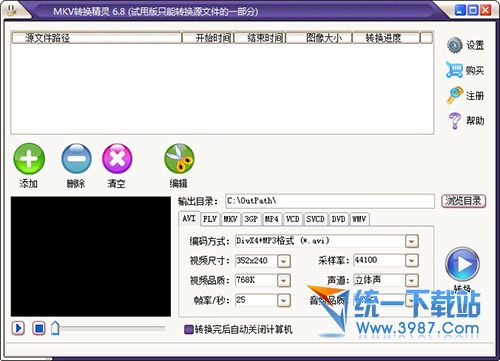500x361 pixels.
Task: Click the image size (图像大小) column header
Action: [x=319, y=38]
